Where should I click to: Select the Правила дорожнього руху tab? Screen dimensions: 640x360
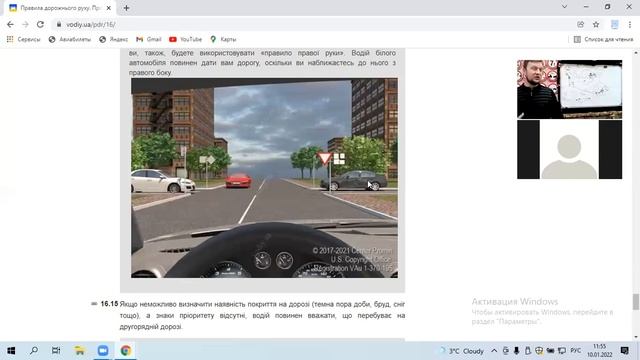coord(60,8)
